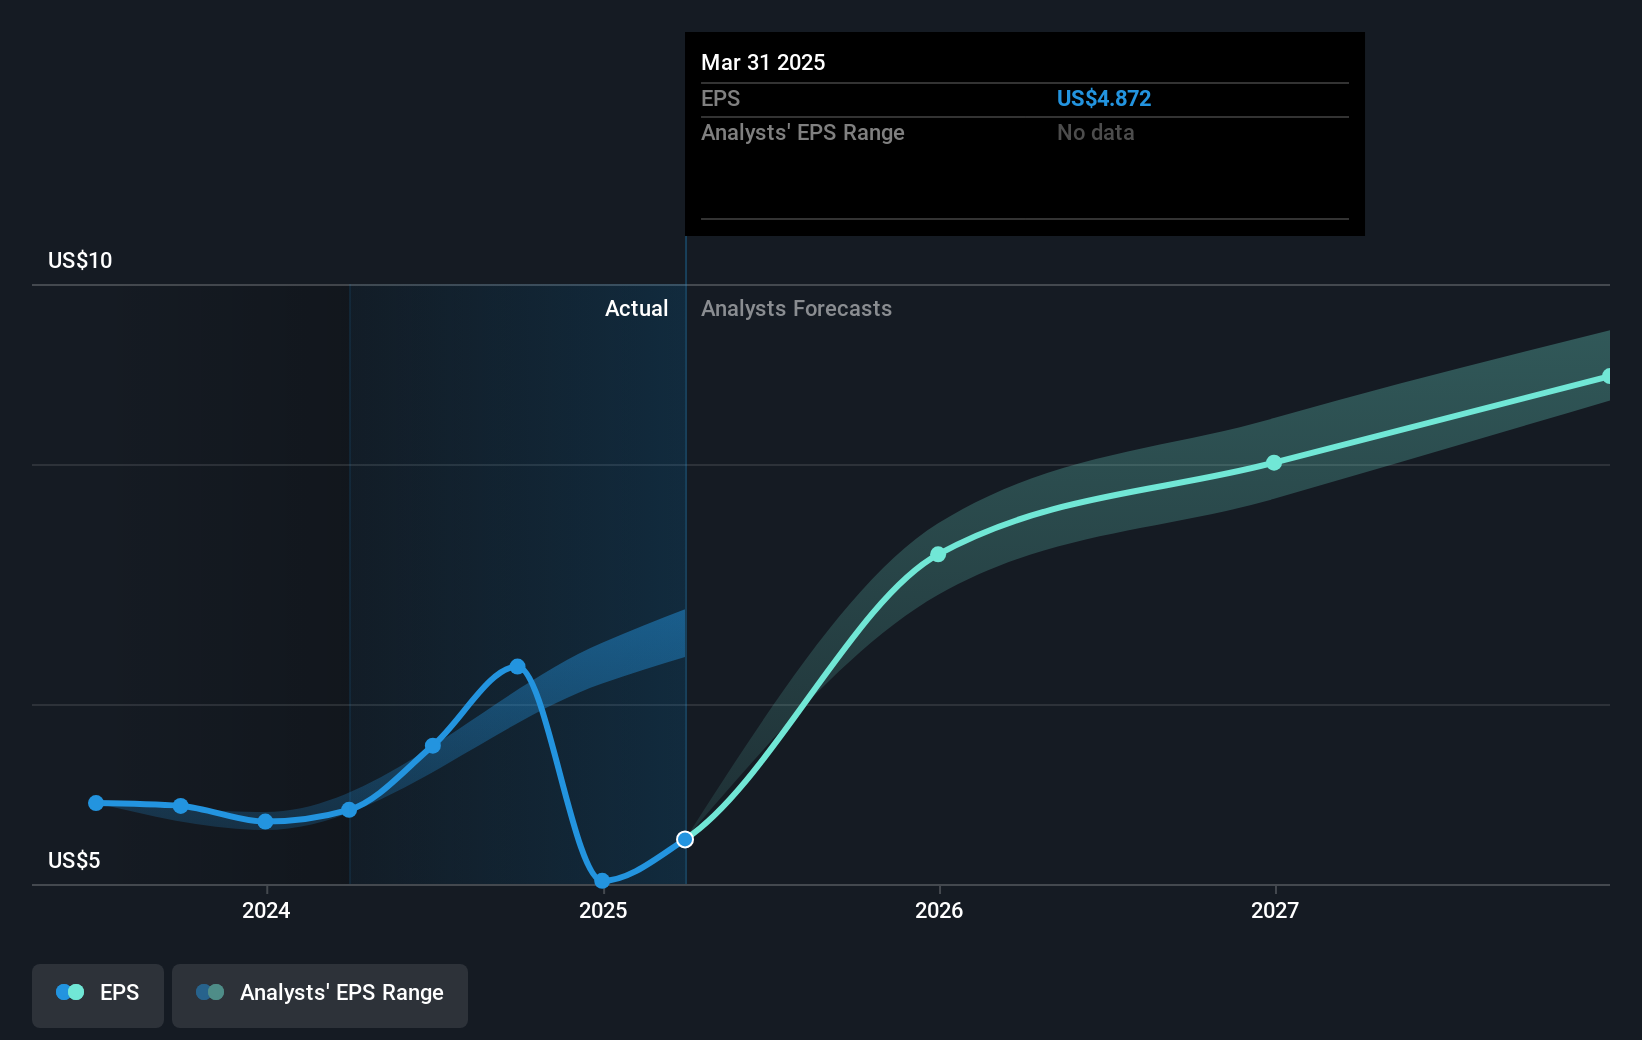Image resolution: width=1642 pixels, height=1040 pixels.
Task: Select the Mar 31 2025 EPS data point
Action: pos(685,839)
